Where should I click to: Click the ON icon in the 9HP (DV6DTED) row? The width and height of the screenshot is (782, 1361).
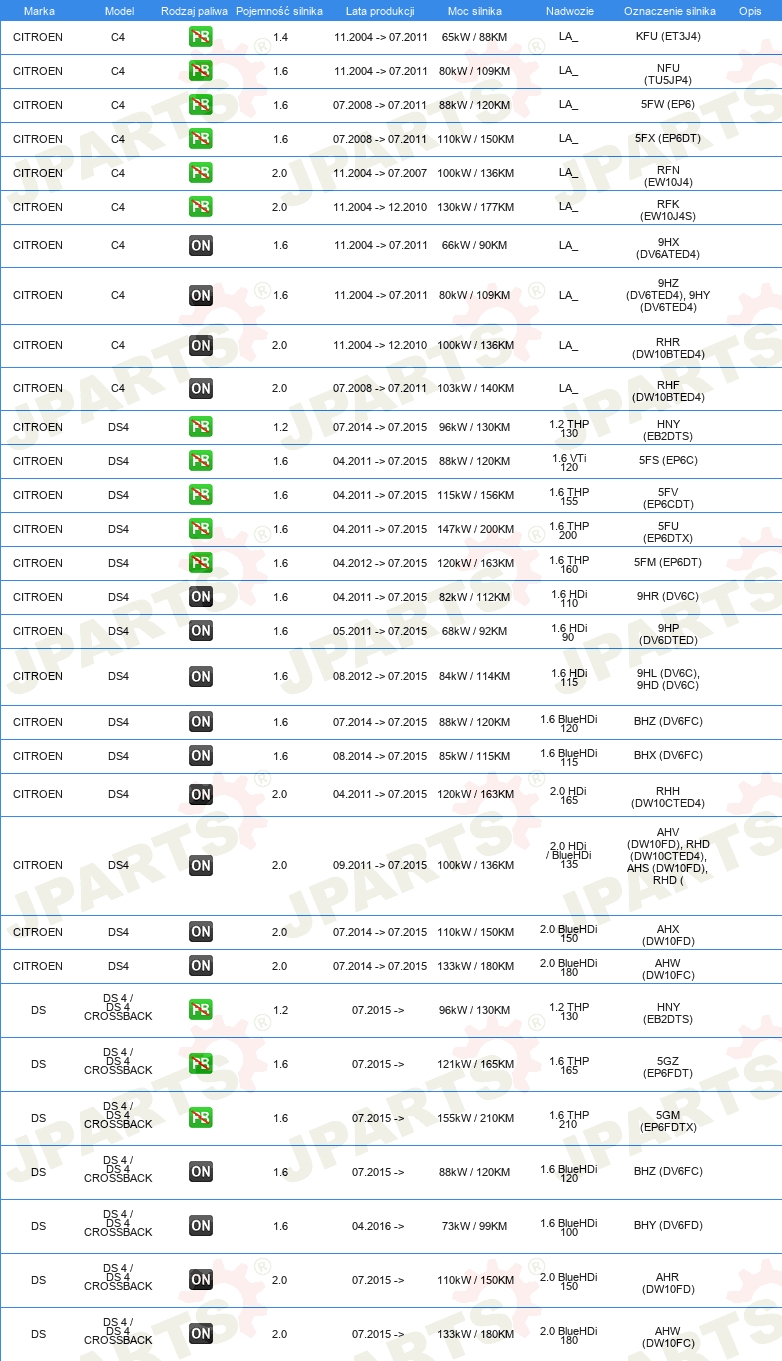click(x=201, y=631)
